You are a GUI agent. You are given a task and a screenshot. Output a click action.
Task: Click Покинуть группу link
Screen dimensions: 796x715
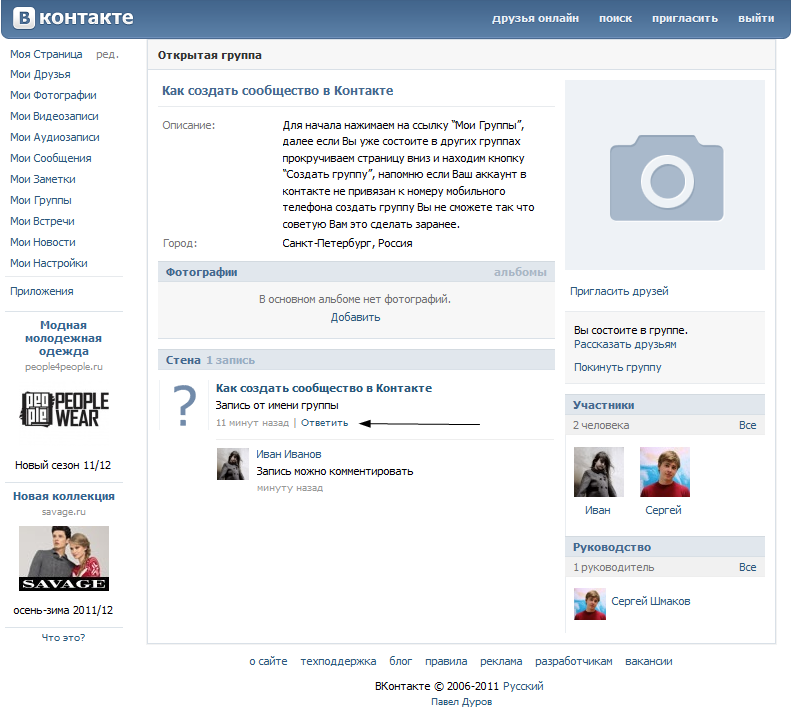620,369
